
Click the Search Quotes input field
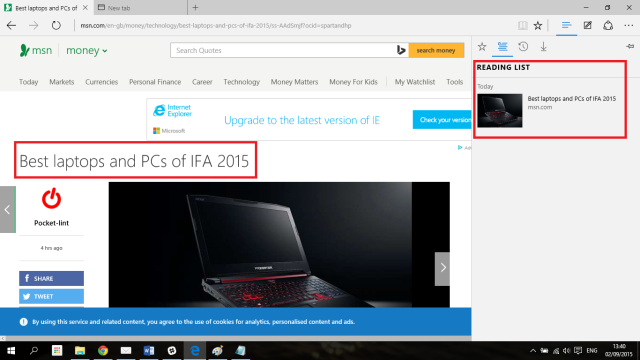click(284, 50)
